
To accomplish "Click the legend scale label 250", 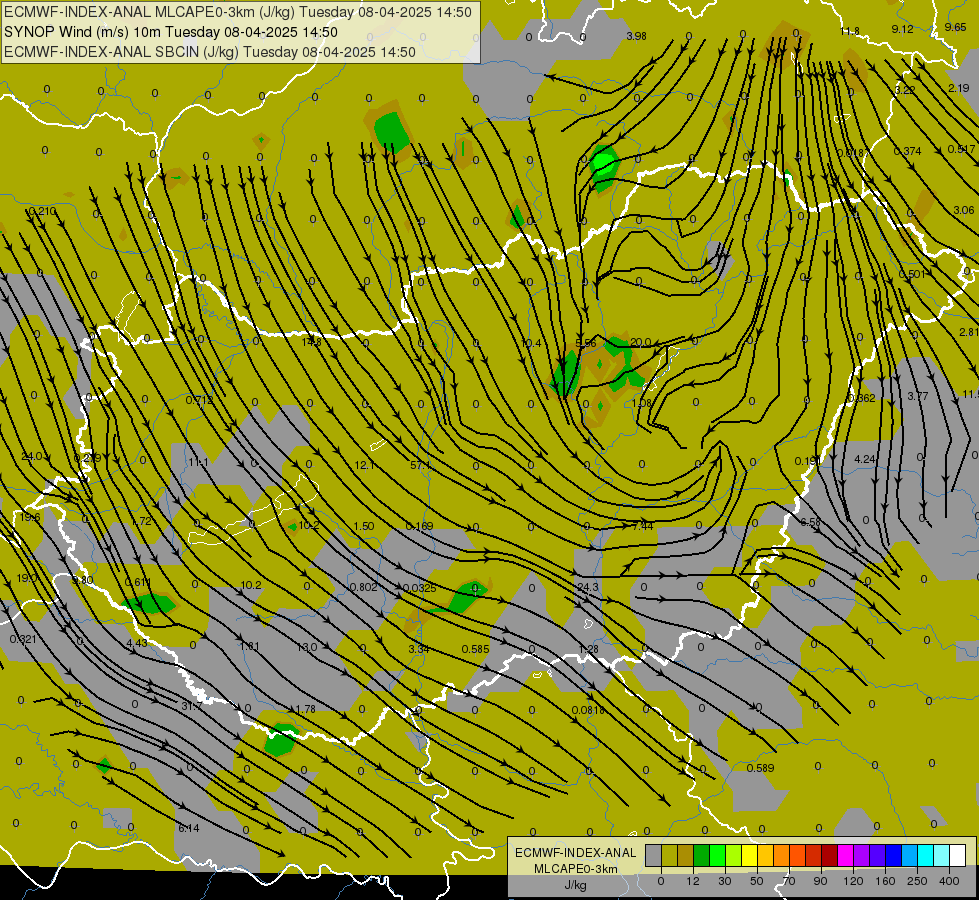I will pos(917,881).
